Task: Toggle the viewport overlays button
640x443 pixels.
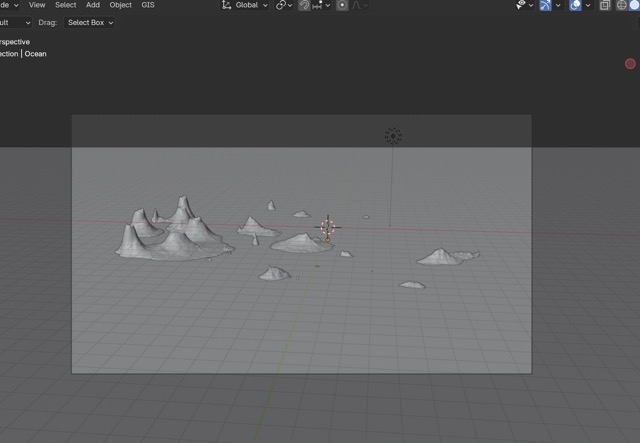Action: pyautogui.click(x=575, y=5)
